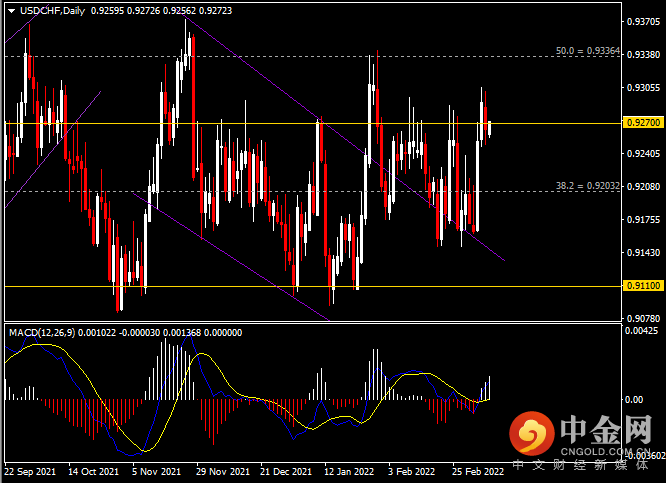Click the 22 Sep 2021 date label
This screenshot has width=666, height=483.
point(32,470)
